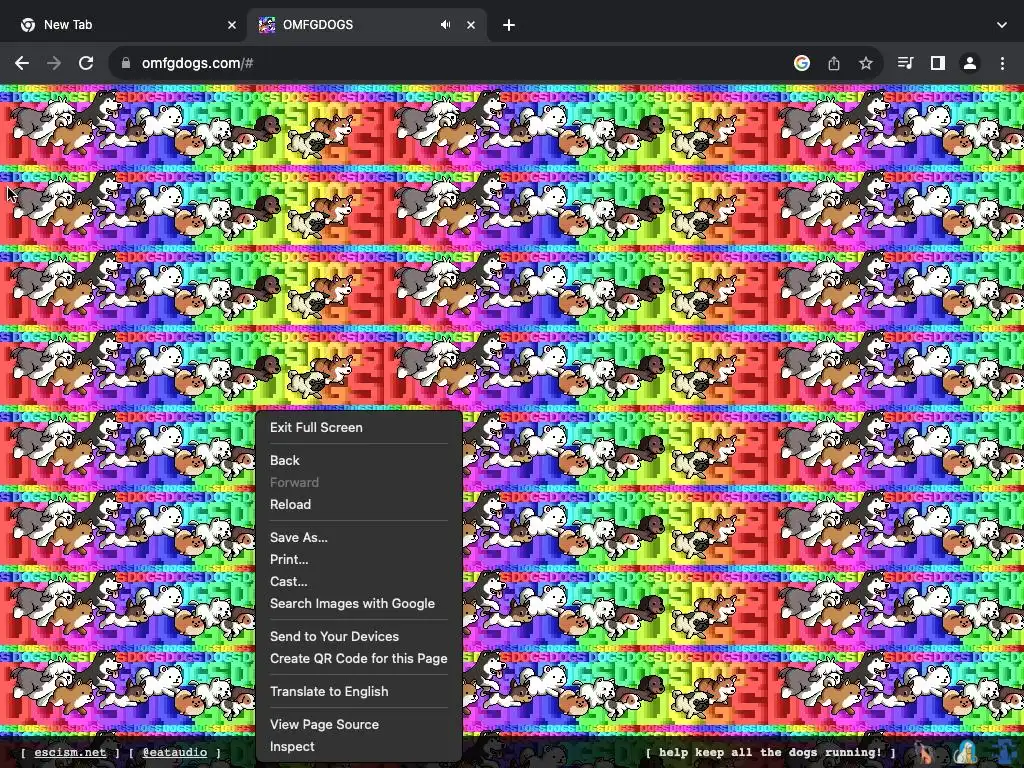Click 'help keep all the dogs running!' link
This screenshot has width=1024, height=768.
click(771, 752)
